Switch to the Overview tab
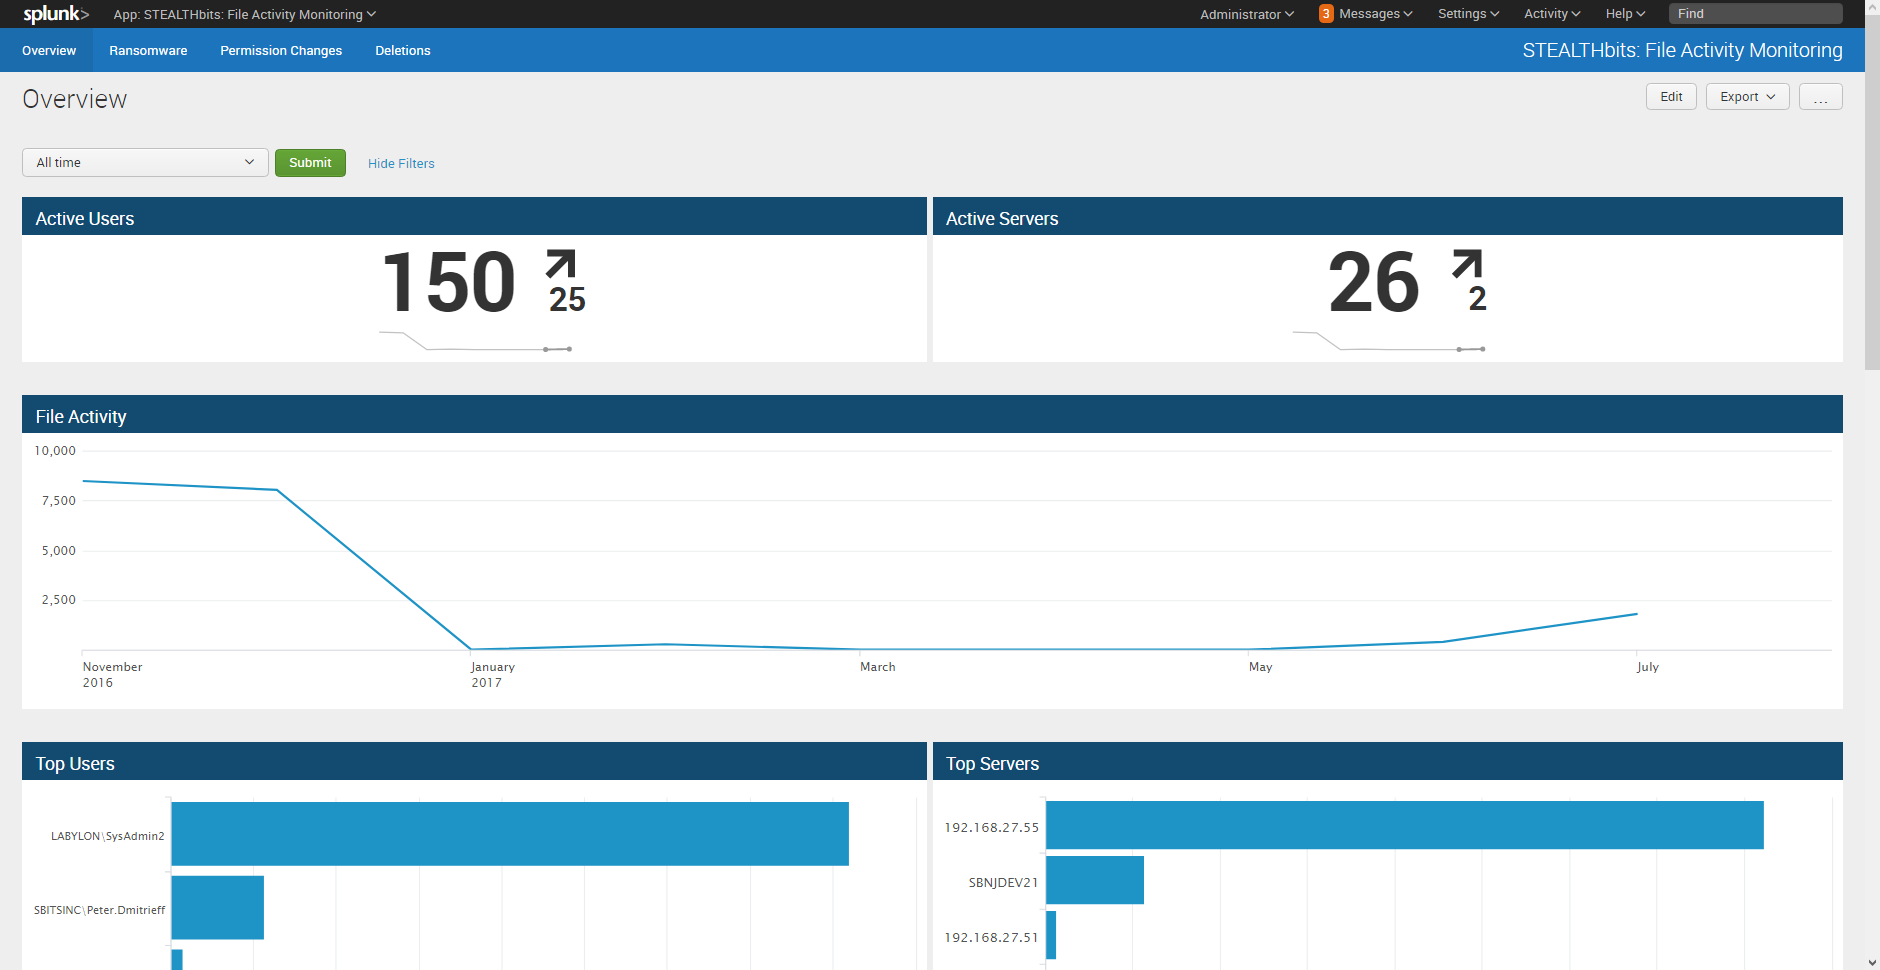The height and width of the screenshot is (970, 1880). click(x=49, y=51)
